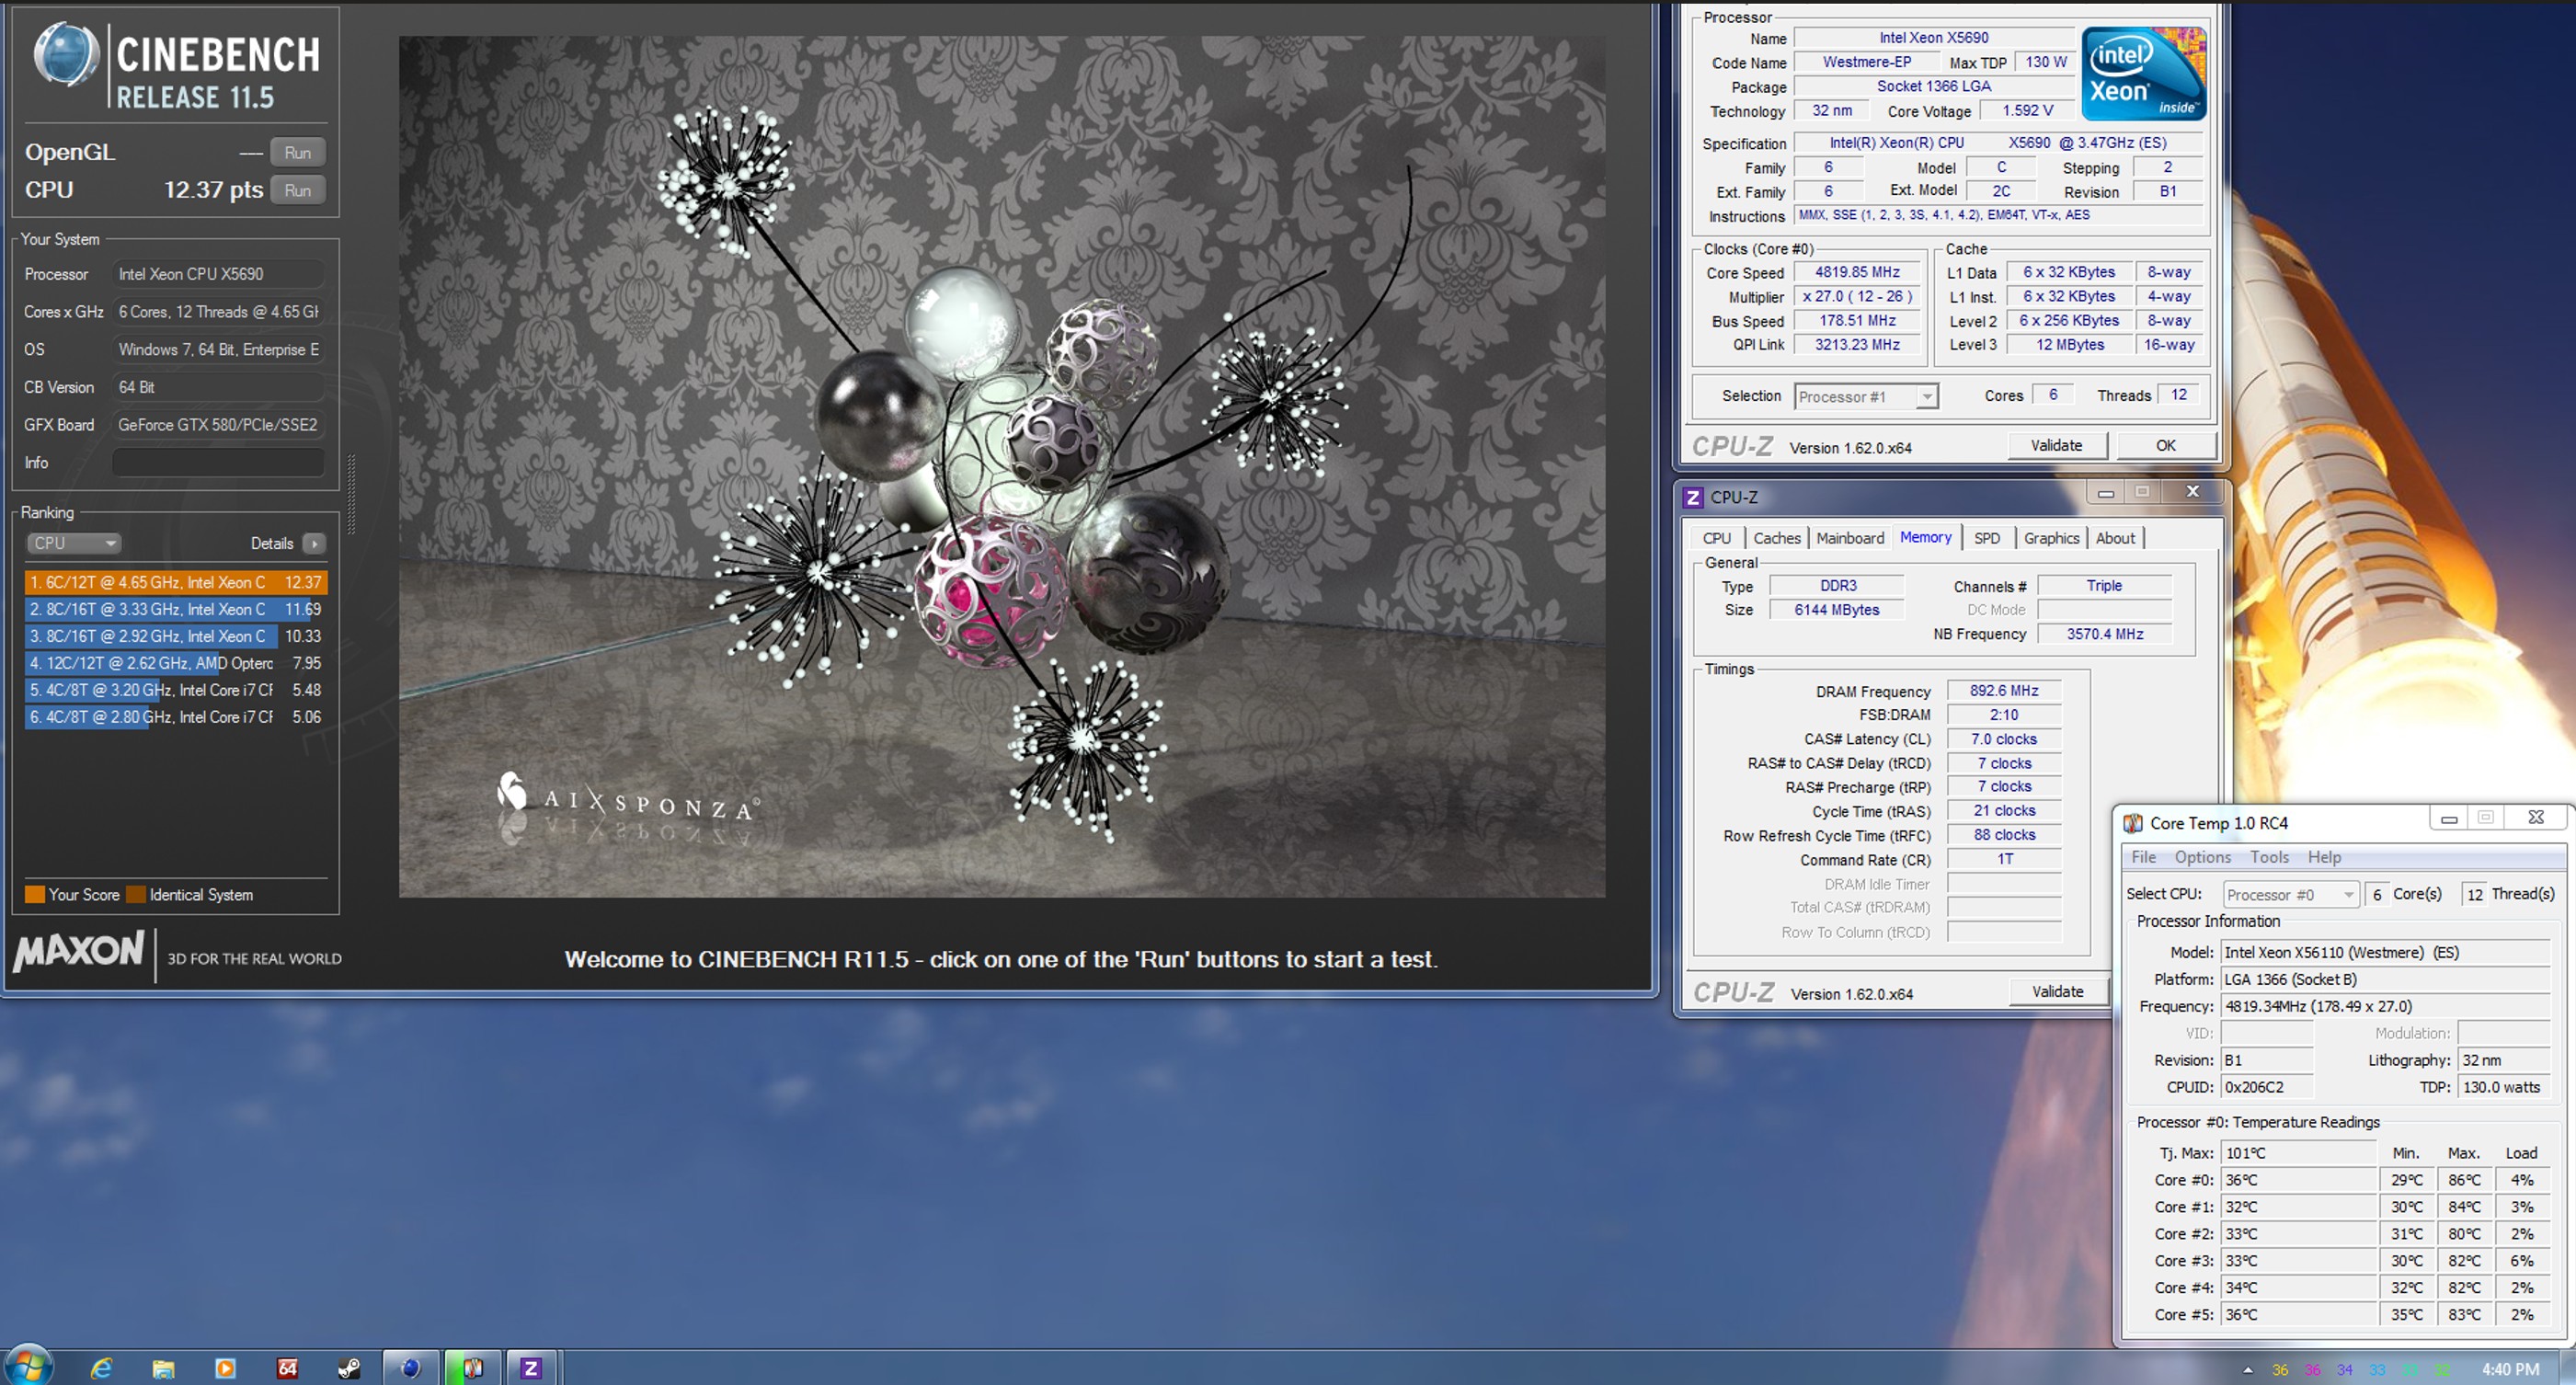Select ranking row '8C/16T @ 2.92 GHz' 10.33
2576x1385 pixels.
click(176, 636)
